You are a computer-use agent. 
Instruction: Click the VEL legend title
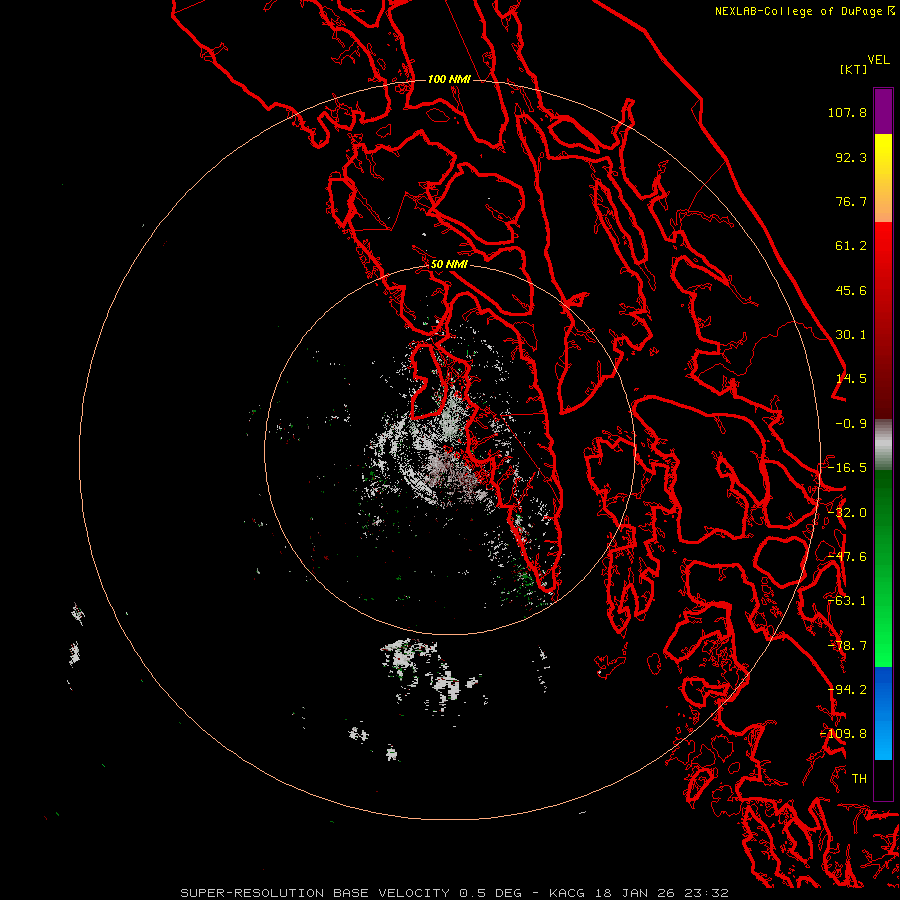tap(878, 60)
